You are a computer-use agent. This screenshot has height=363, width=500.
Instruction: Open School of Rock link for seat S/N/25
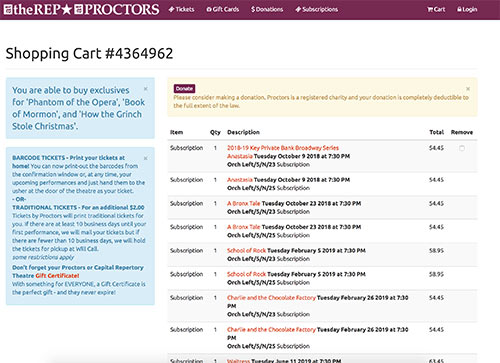point(246,274)
